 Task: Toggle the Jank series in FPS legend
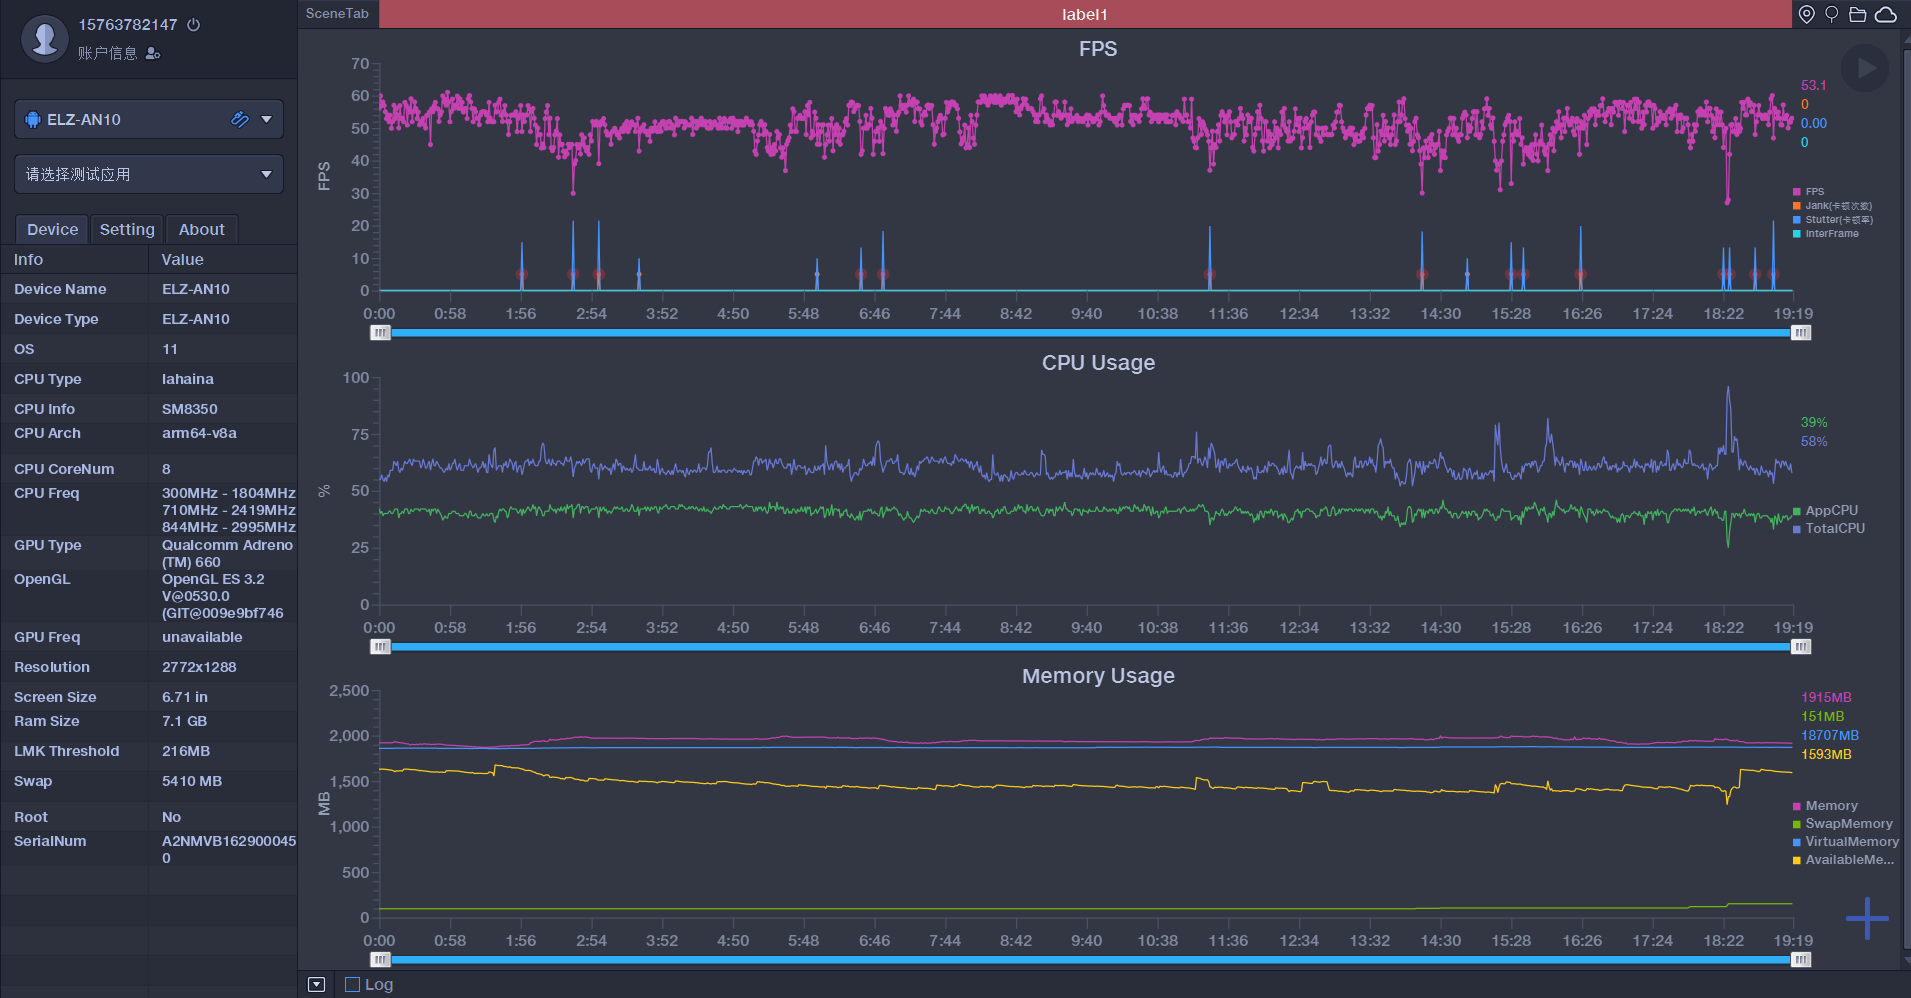pyautogui.click(x=1832, y=206)
